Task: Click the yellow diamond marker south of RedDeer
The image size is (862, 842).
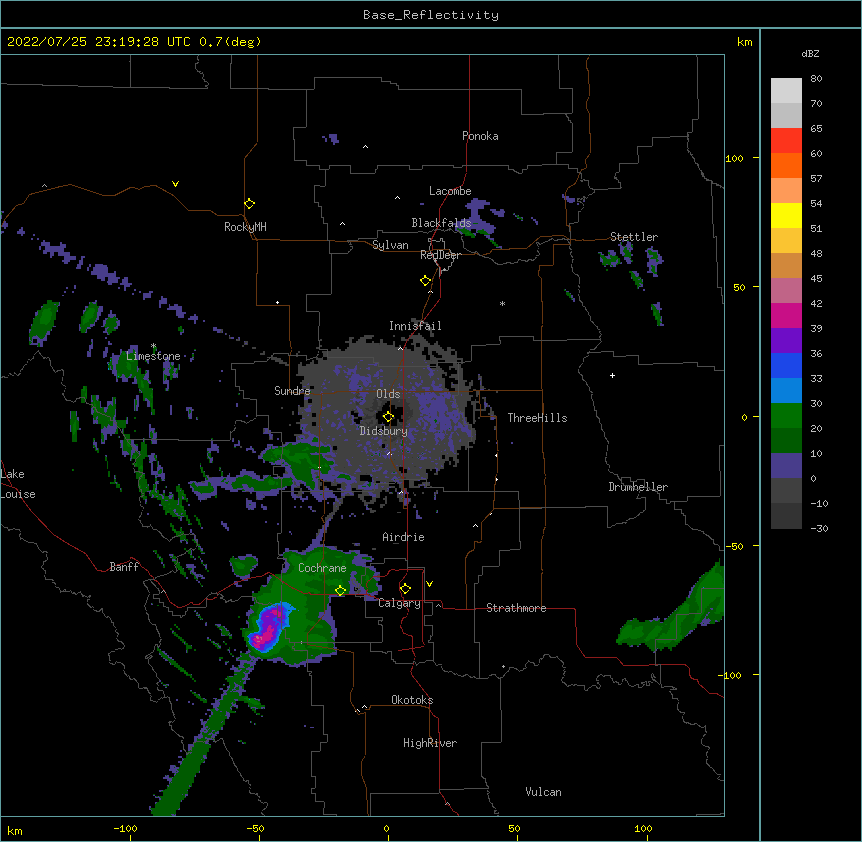Action: [x=426, y=281]
